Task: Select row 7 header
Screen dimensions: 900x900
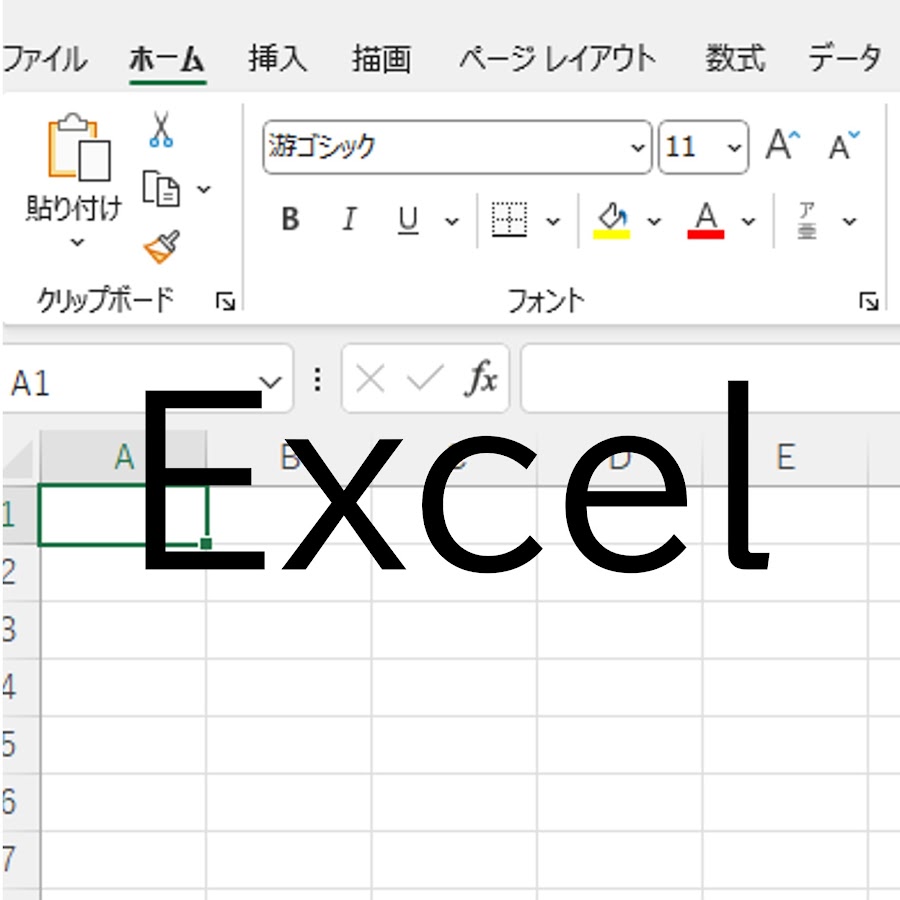Action: click(20, 859)
